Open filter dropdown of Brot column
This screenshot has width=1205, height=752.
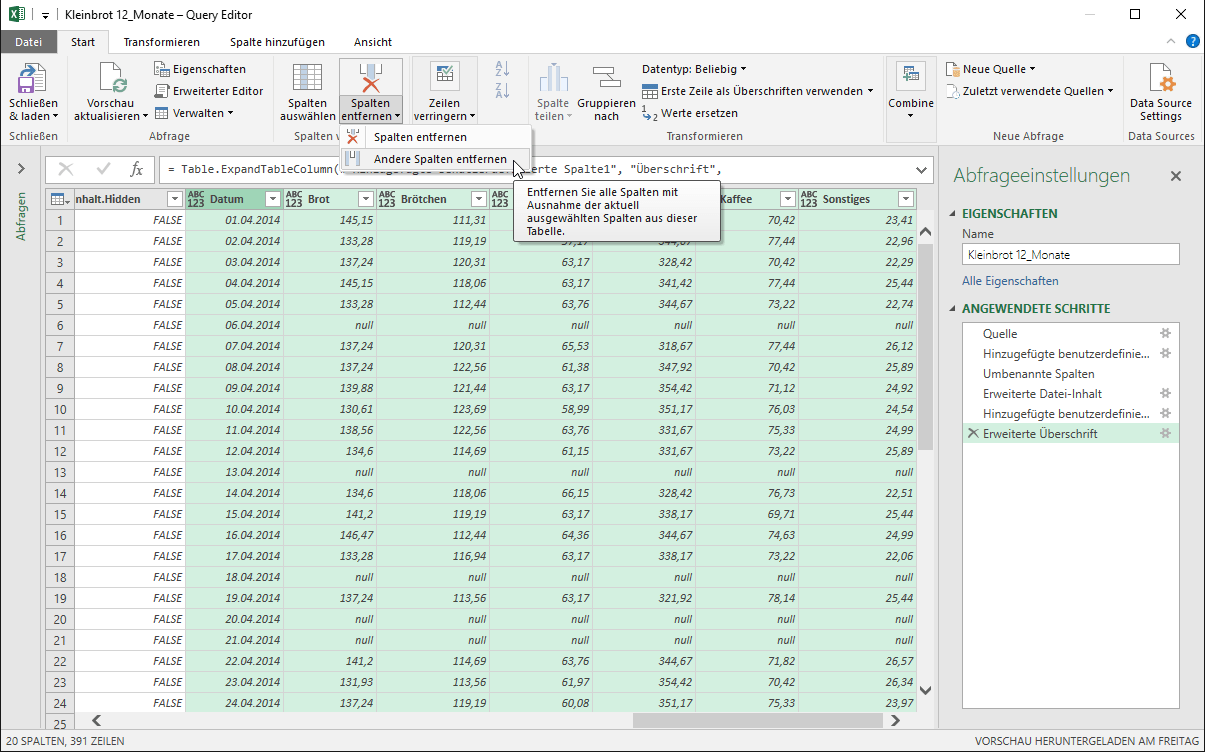[x=365, y=199]
